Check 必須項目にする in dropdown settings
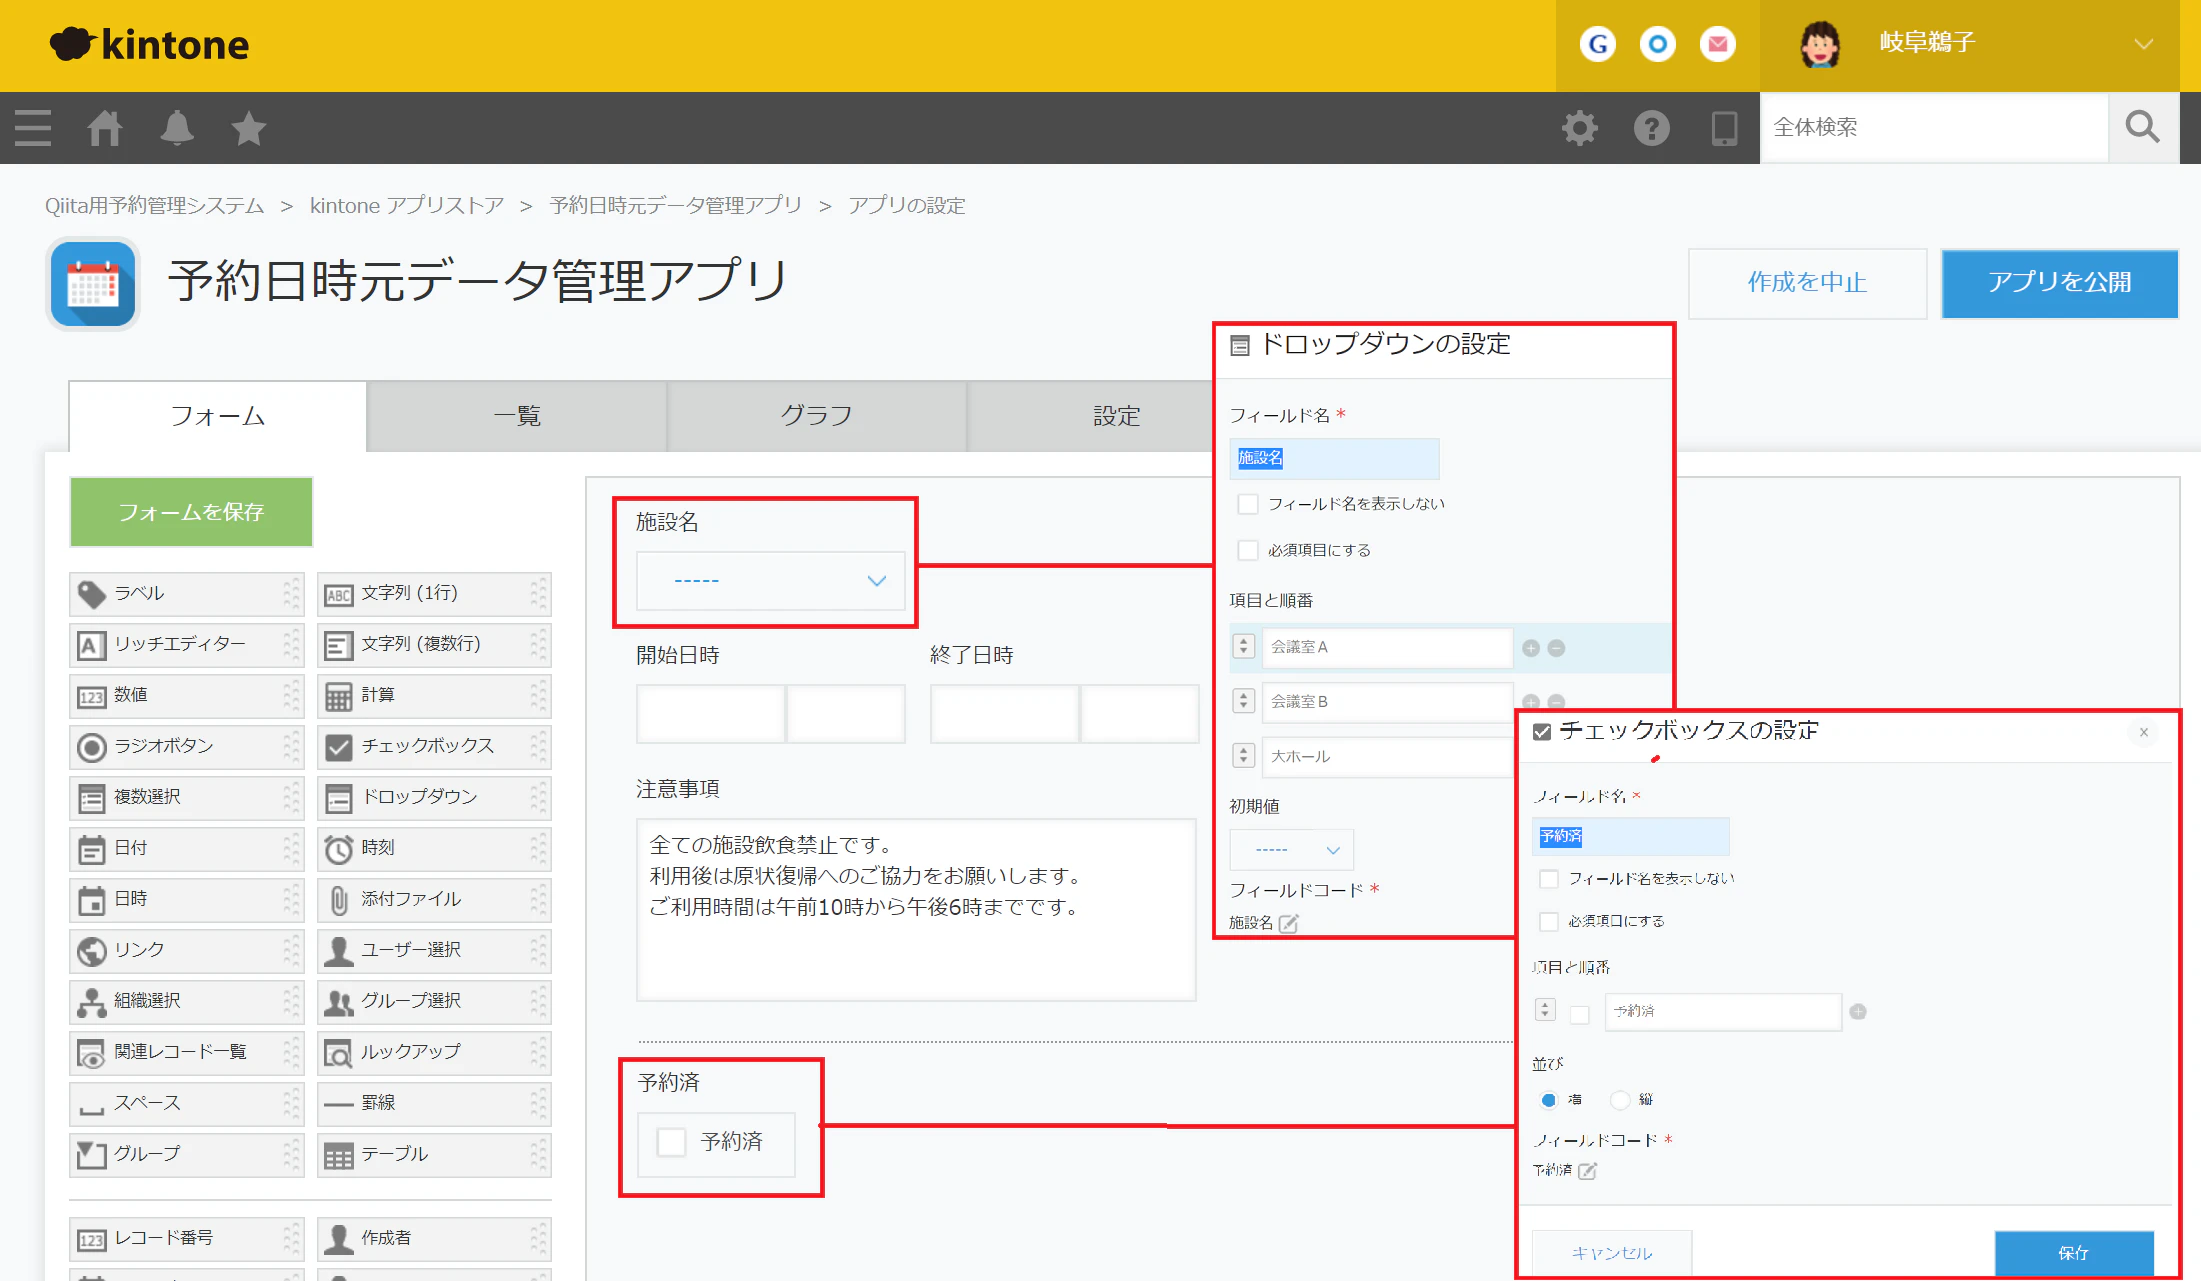This screenshot has height=1281, width=2201. (x=1248, y=550)
